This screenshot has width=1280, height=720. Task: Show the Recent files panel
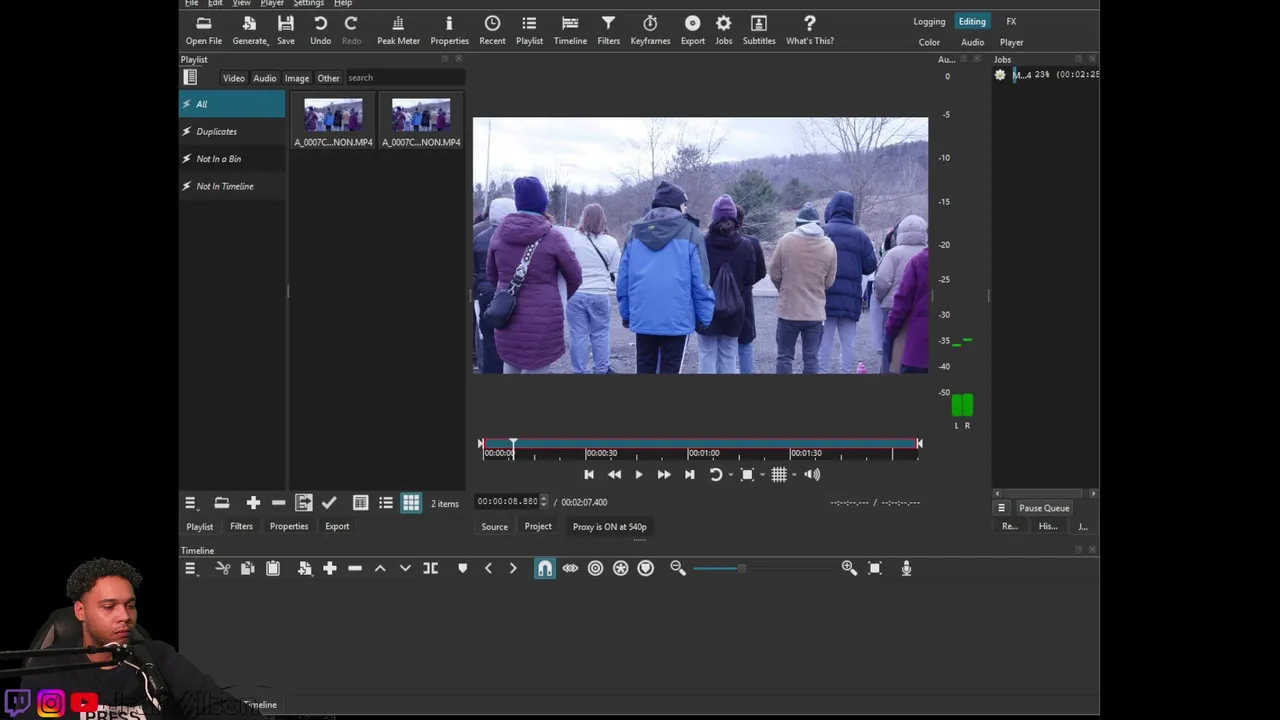pos(492,30)
